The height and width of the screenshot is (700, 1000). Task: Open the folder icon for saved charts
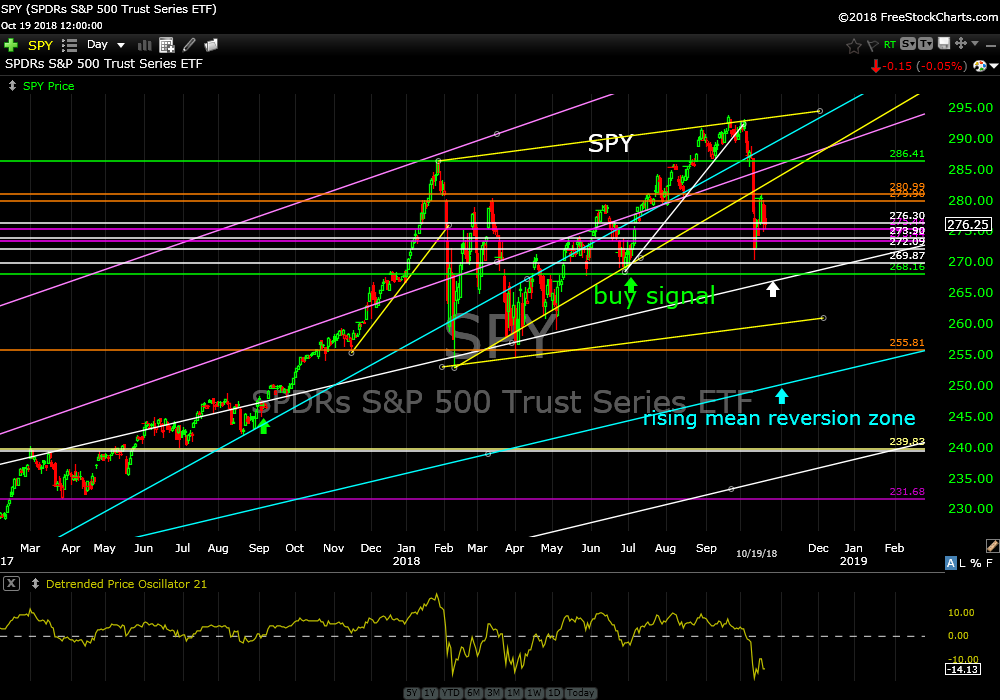(x=211, y=45)
